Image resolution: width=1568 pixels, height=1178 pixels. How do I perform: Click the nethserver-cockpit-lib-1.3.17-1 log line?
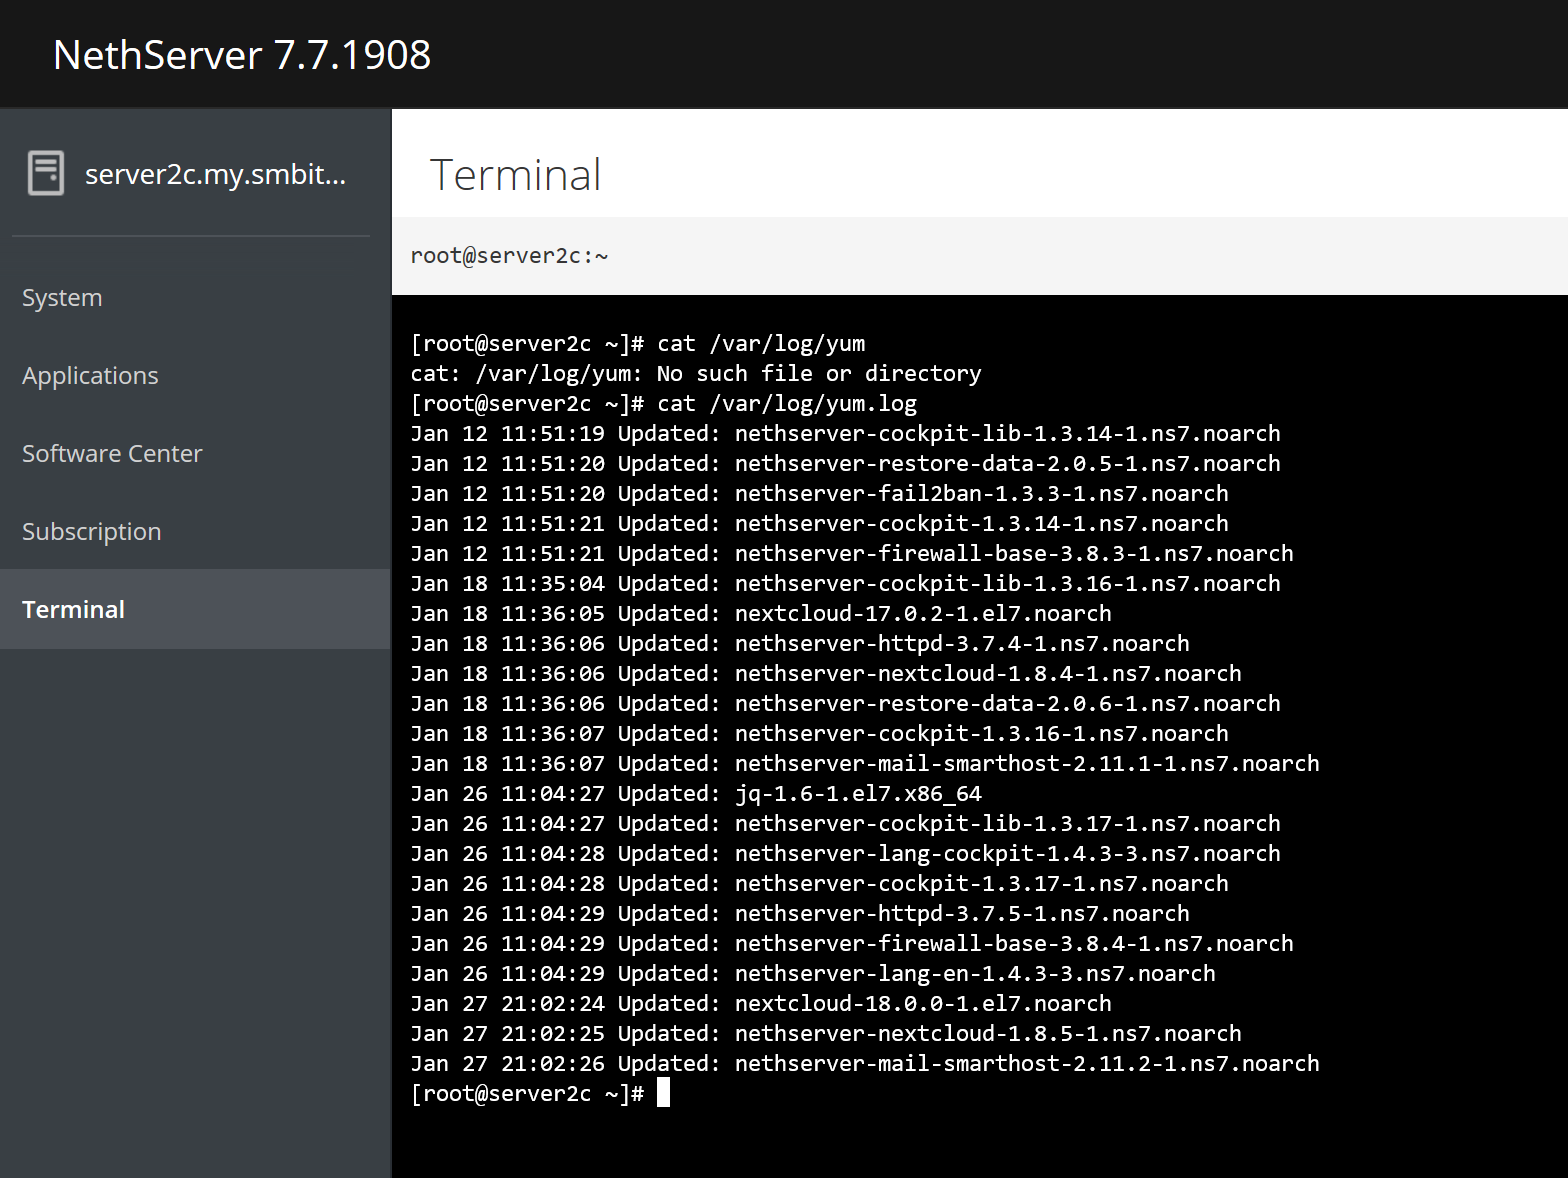click(845, 823)
